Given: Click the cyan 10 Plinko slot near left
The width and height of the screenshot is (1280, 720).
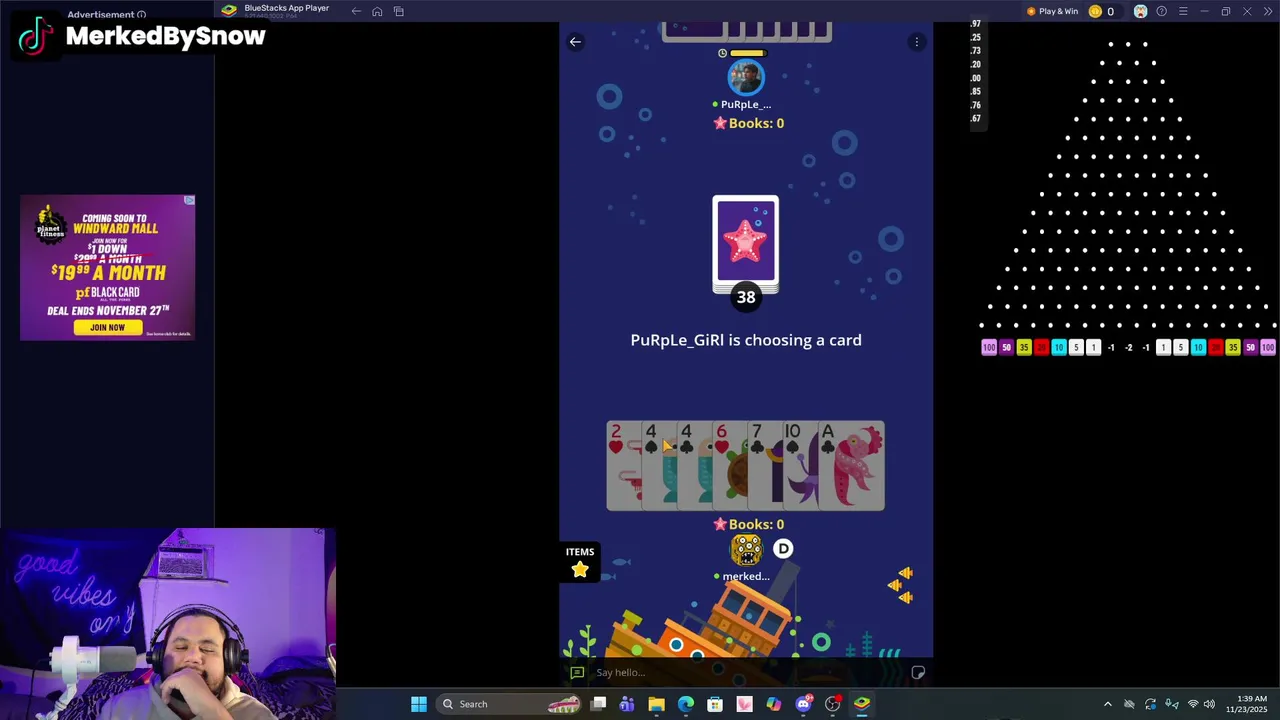Looking at the screenshot, I should [x=1058, y=347].
